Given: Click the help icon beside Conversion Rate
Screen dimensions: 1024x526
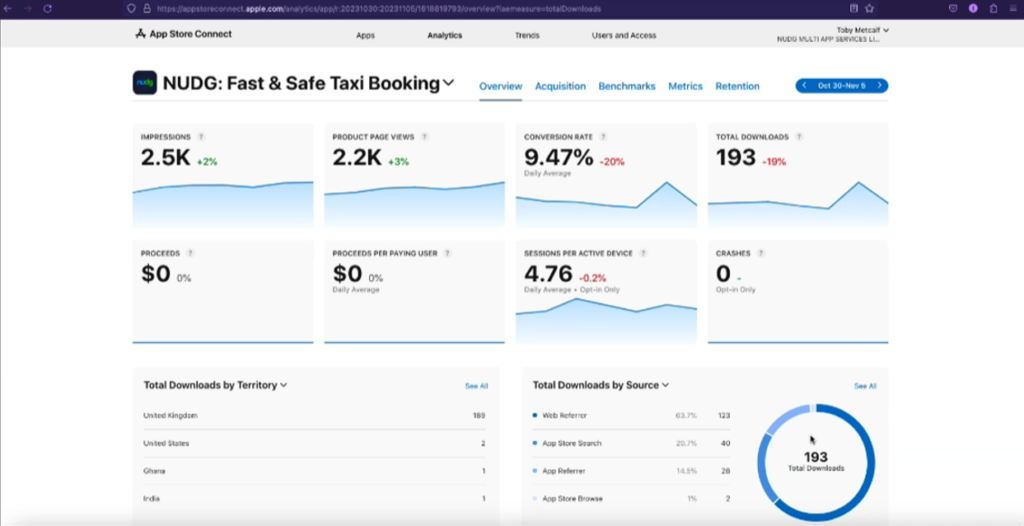Looking at the screenshot, I should pos(603,137).
